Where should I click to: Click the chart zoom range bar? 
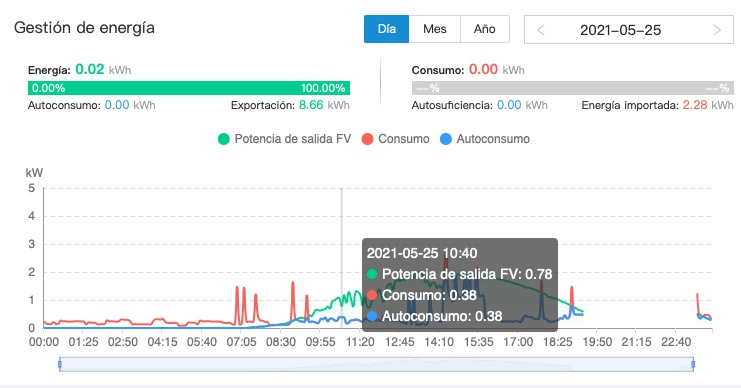[x=376, y=364]
